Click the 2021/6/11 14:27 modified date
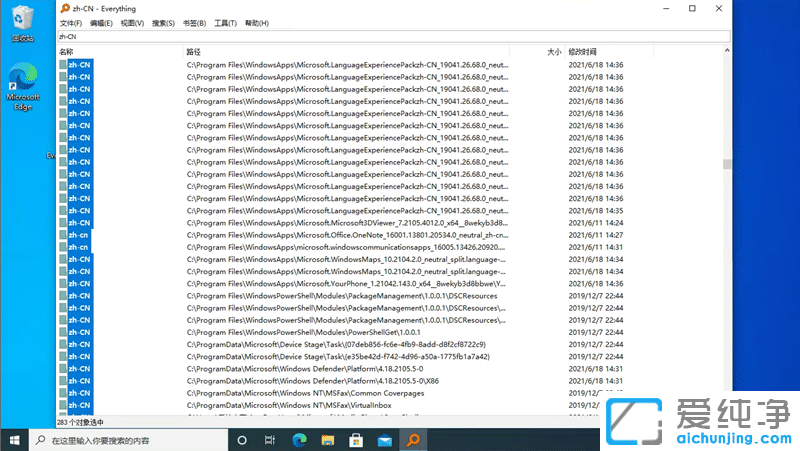Image resolution: width=800 pixels, height=451 pixels. [x=596, y=235]
